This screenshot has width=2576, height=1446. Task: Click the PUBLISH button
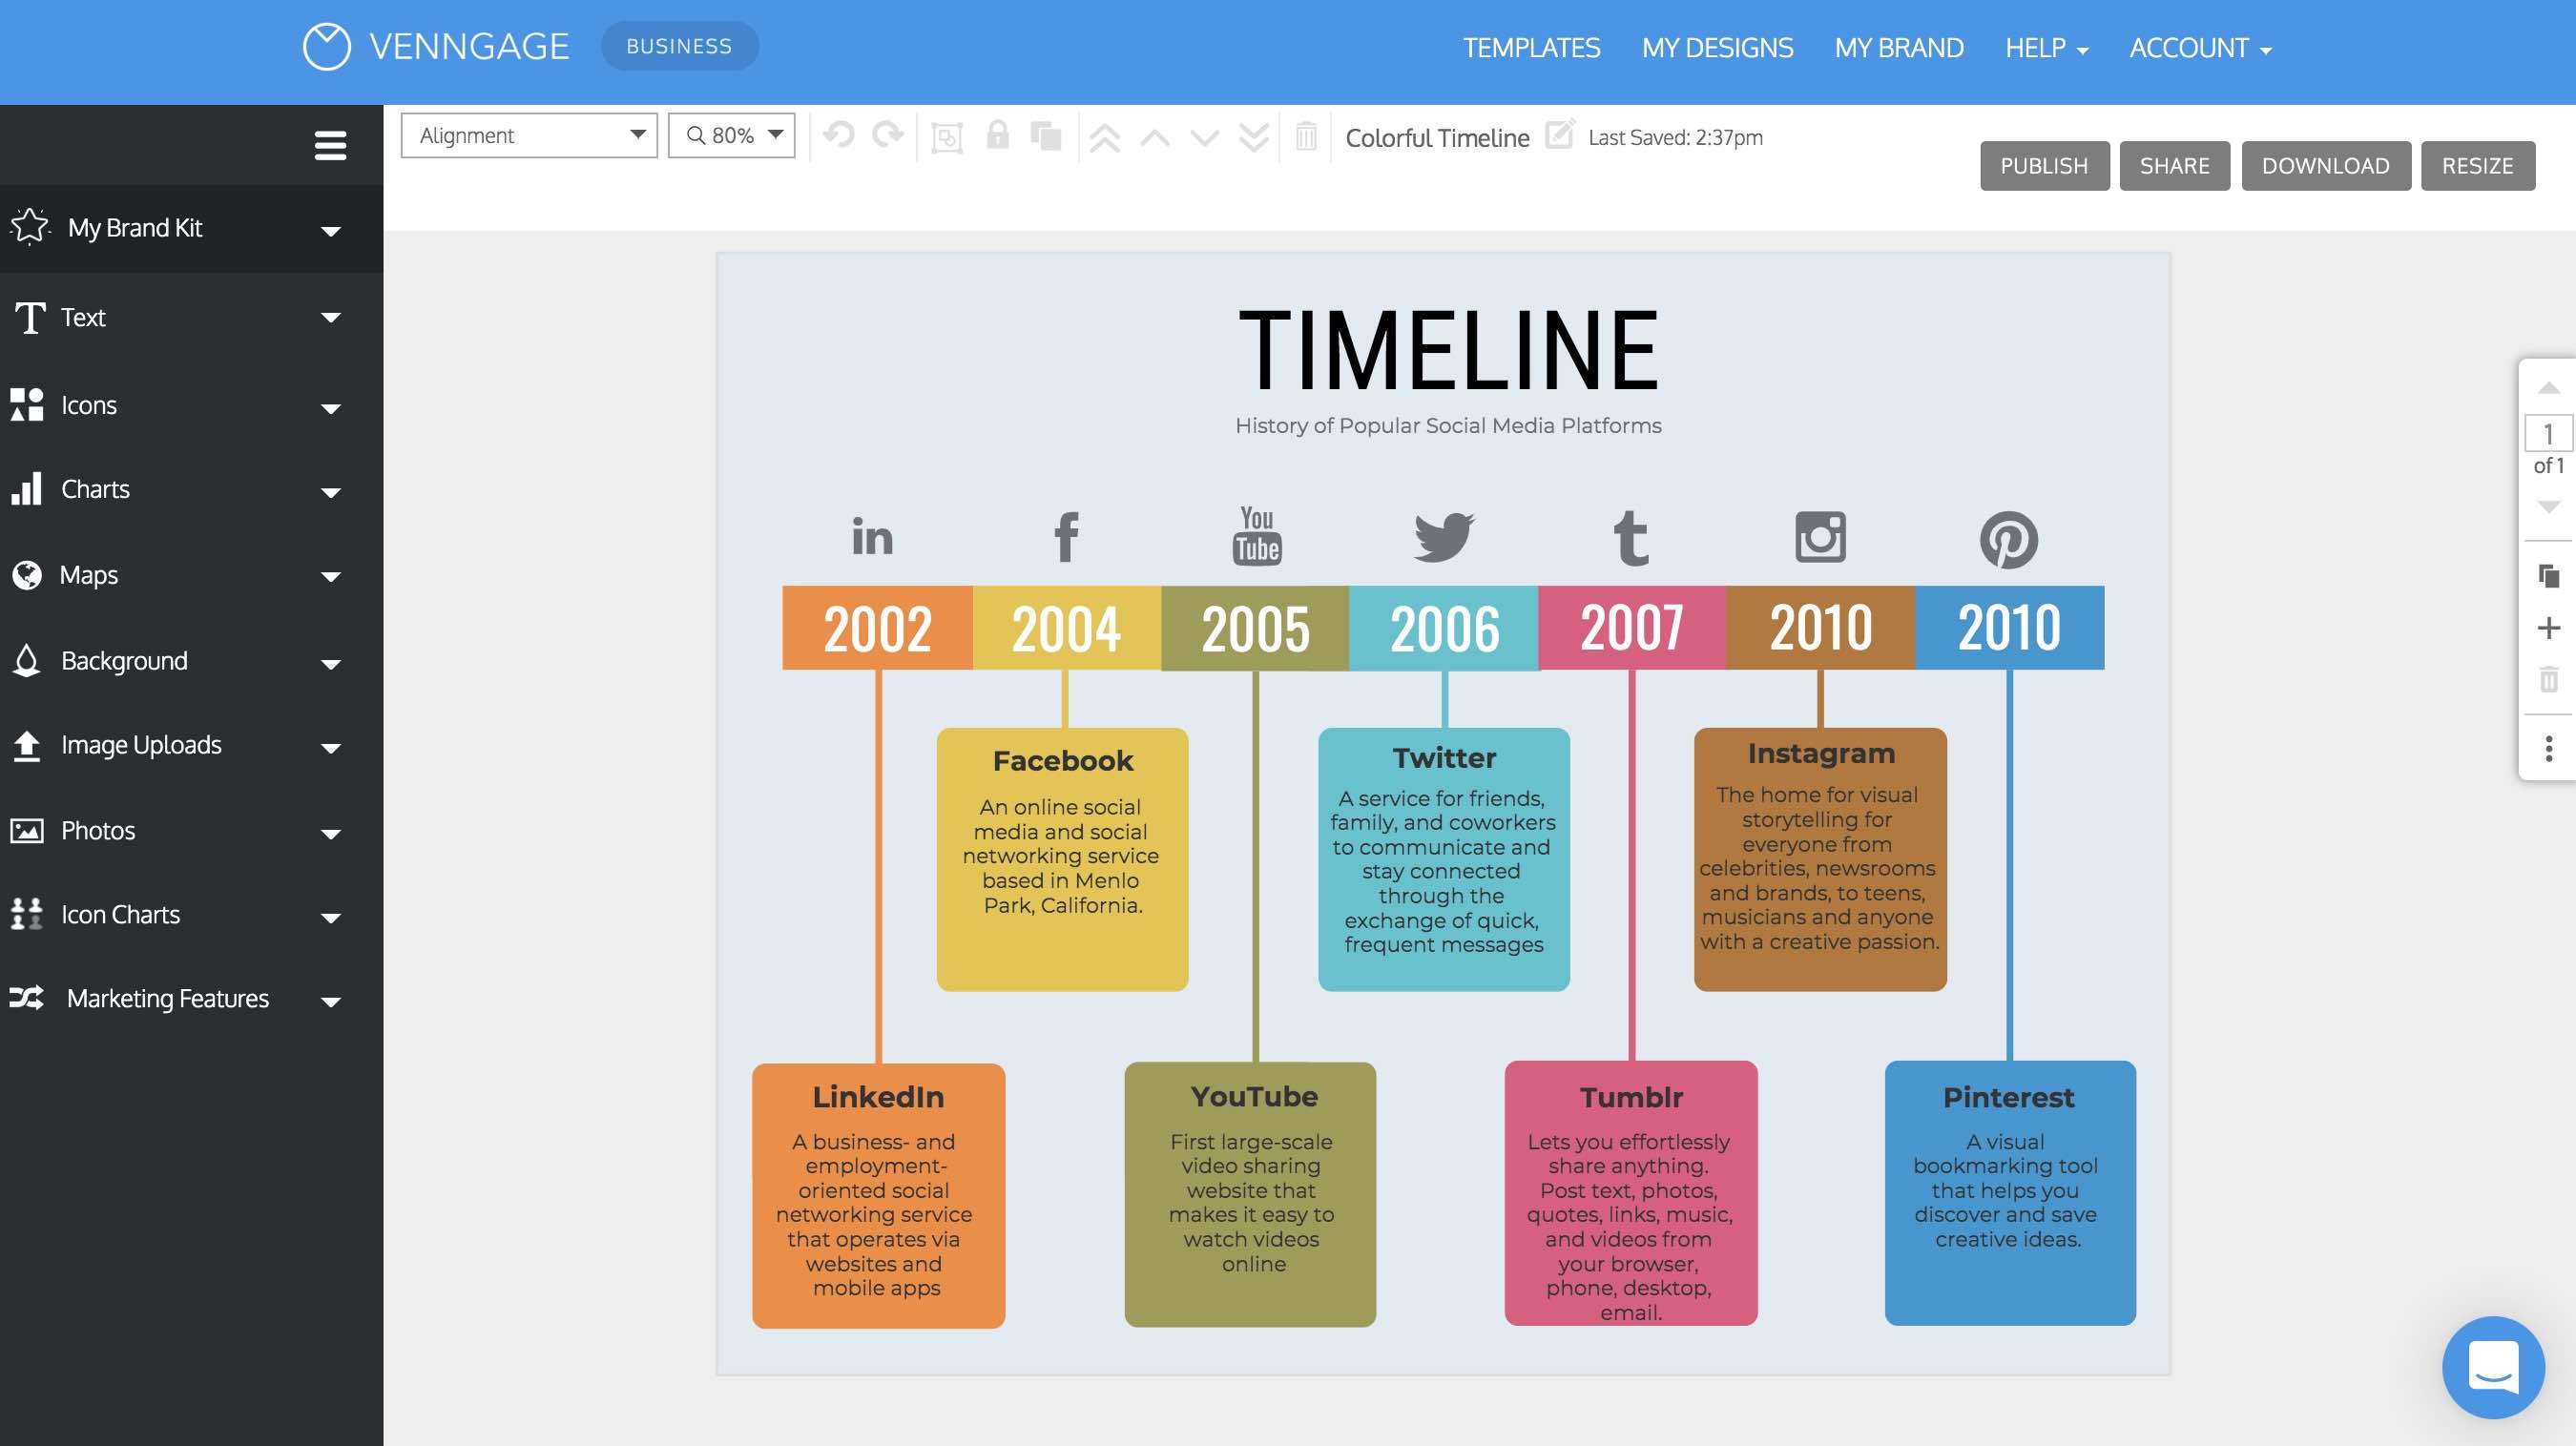tap(2044, 164)
